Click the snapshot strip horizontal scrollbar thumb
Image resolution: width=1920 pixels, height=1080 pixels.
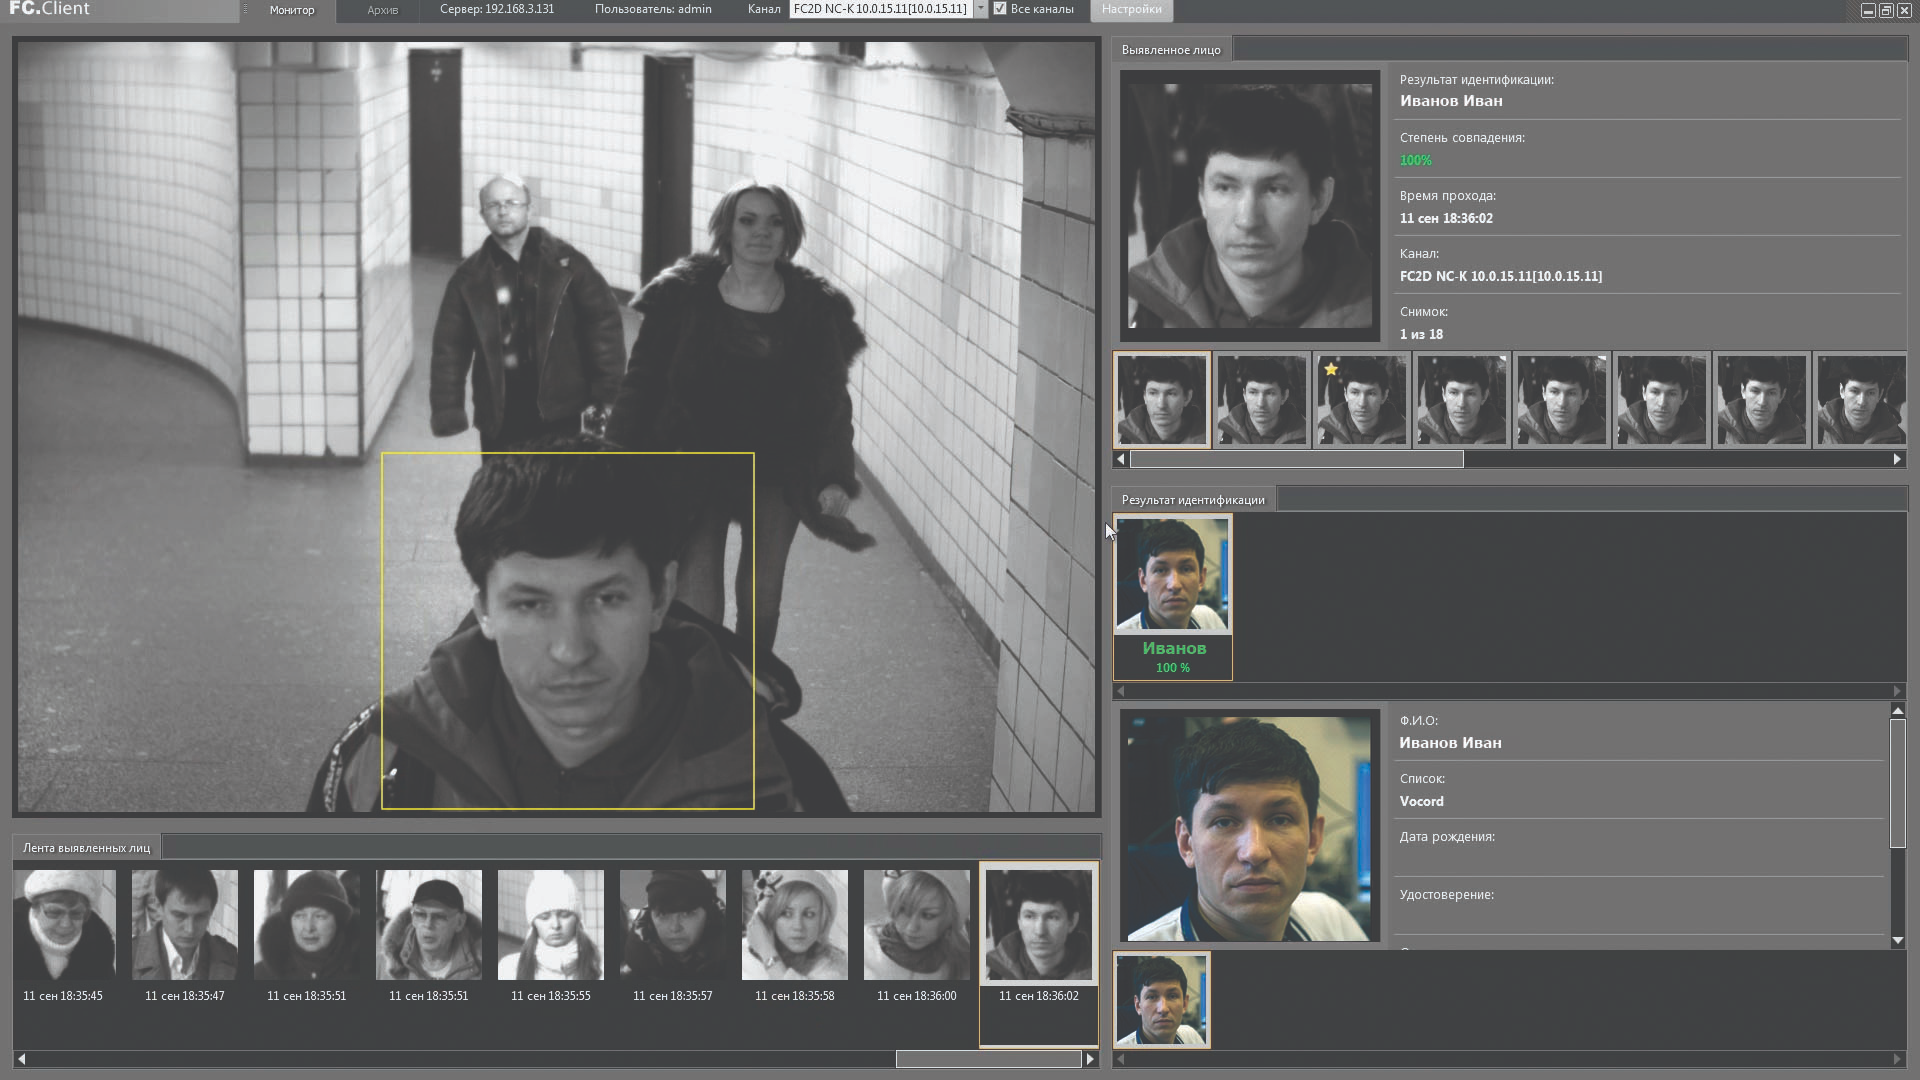[x=1296, y=459]
